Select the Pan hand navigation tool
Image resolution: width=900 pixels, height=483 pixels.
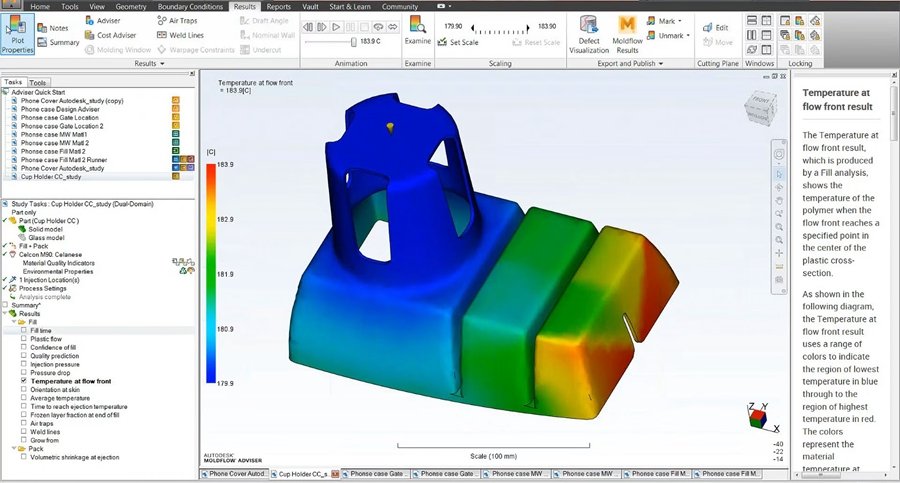click(779, 200)
